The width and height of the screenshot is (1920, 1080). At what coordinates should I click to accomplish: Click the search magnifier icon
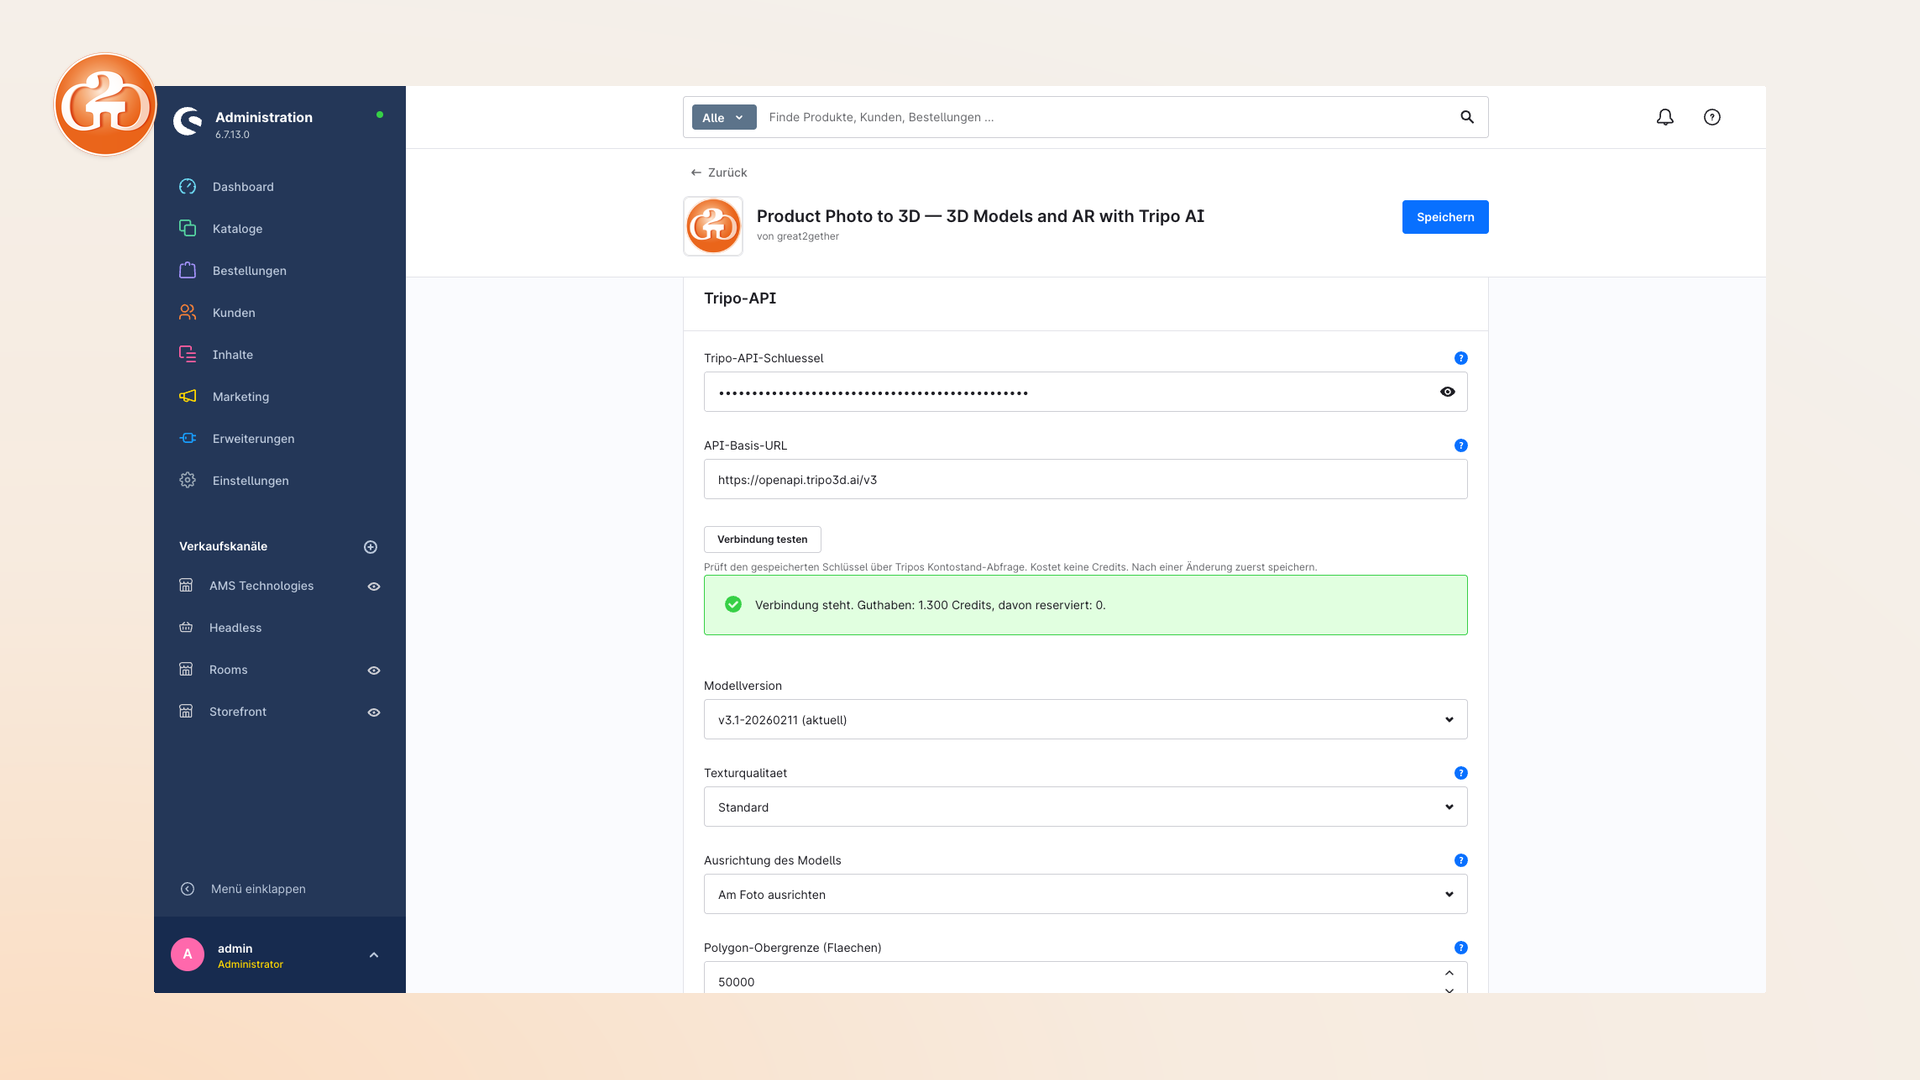pyautogui.click(x=1467, y=117)
